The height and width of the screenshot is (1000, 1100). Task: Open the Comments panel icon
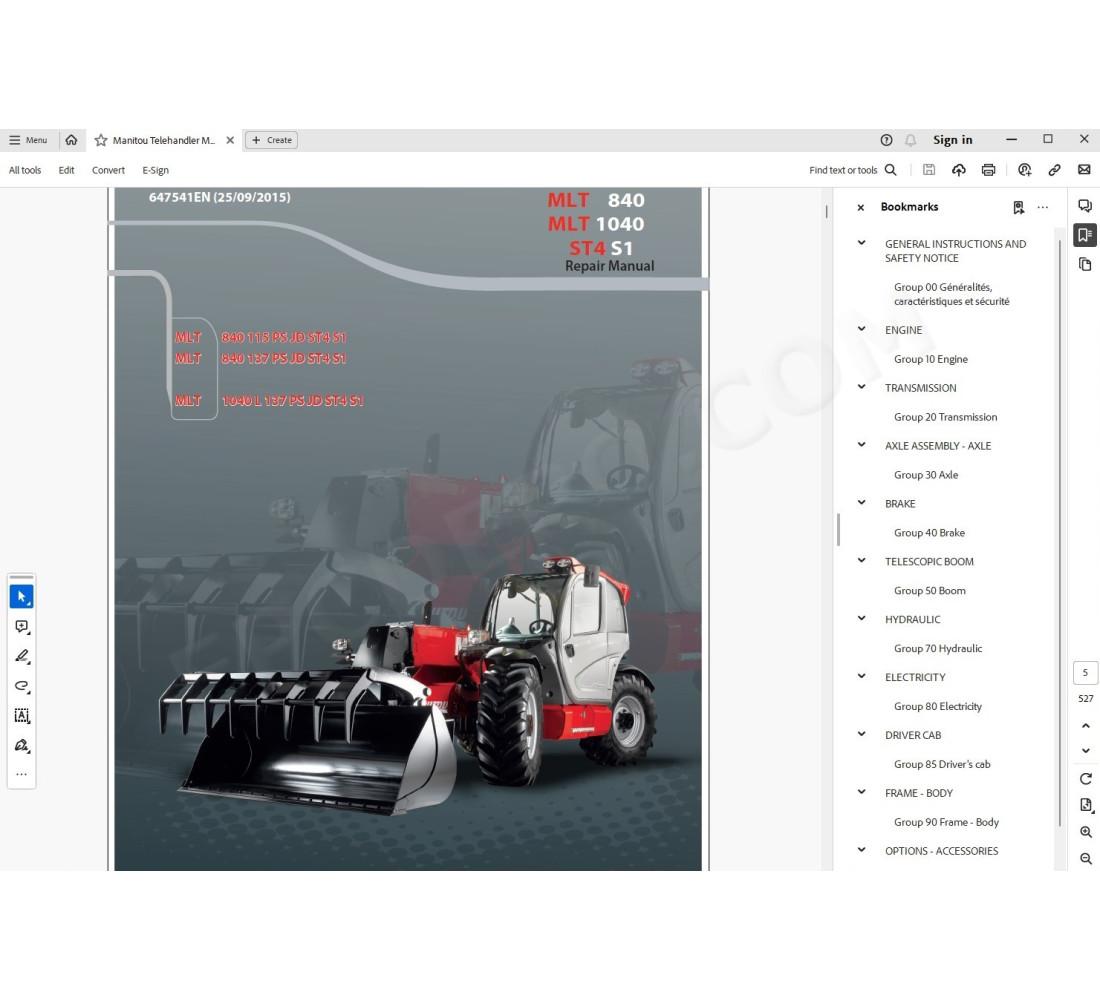coord(1085,206)
